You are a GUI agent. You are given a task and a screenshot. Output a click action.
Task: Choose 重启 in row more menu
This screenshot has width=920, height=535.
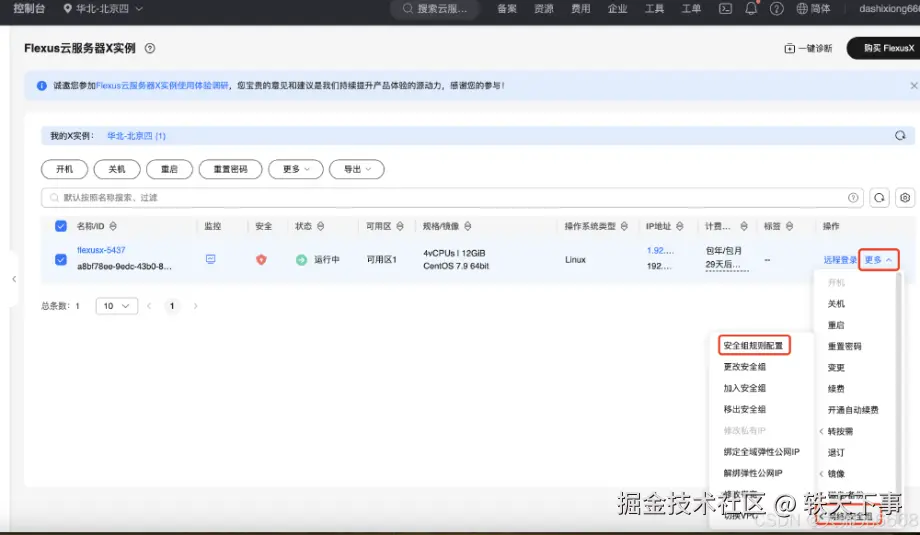[x=836, y=325]
